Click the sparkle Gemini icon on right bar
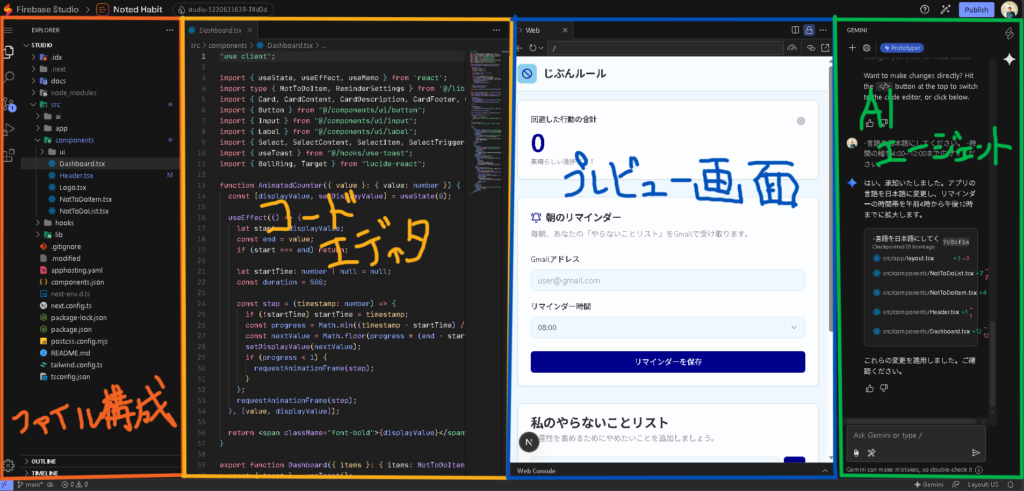This screenshot has height=491, width=1024. pos(1010,59)
